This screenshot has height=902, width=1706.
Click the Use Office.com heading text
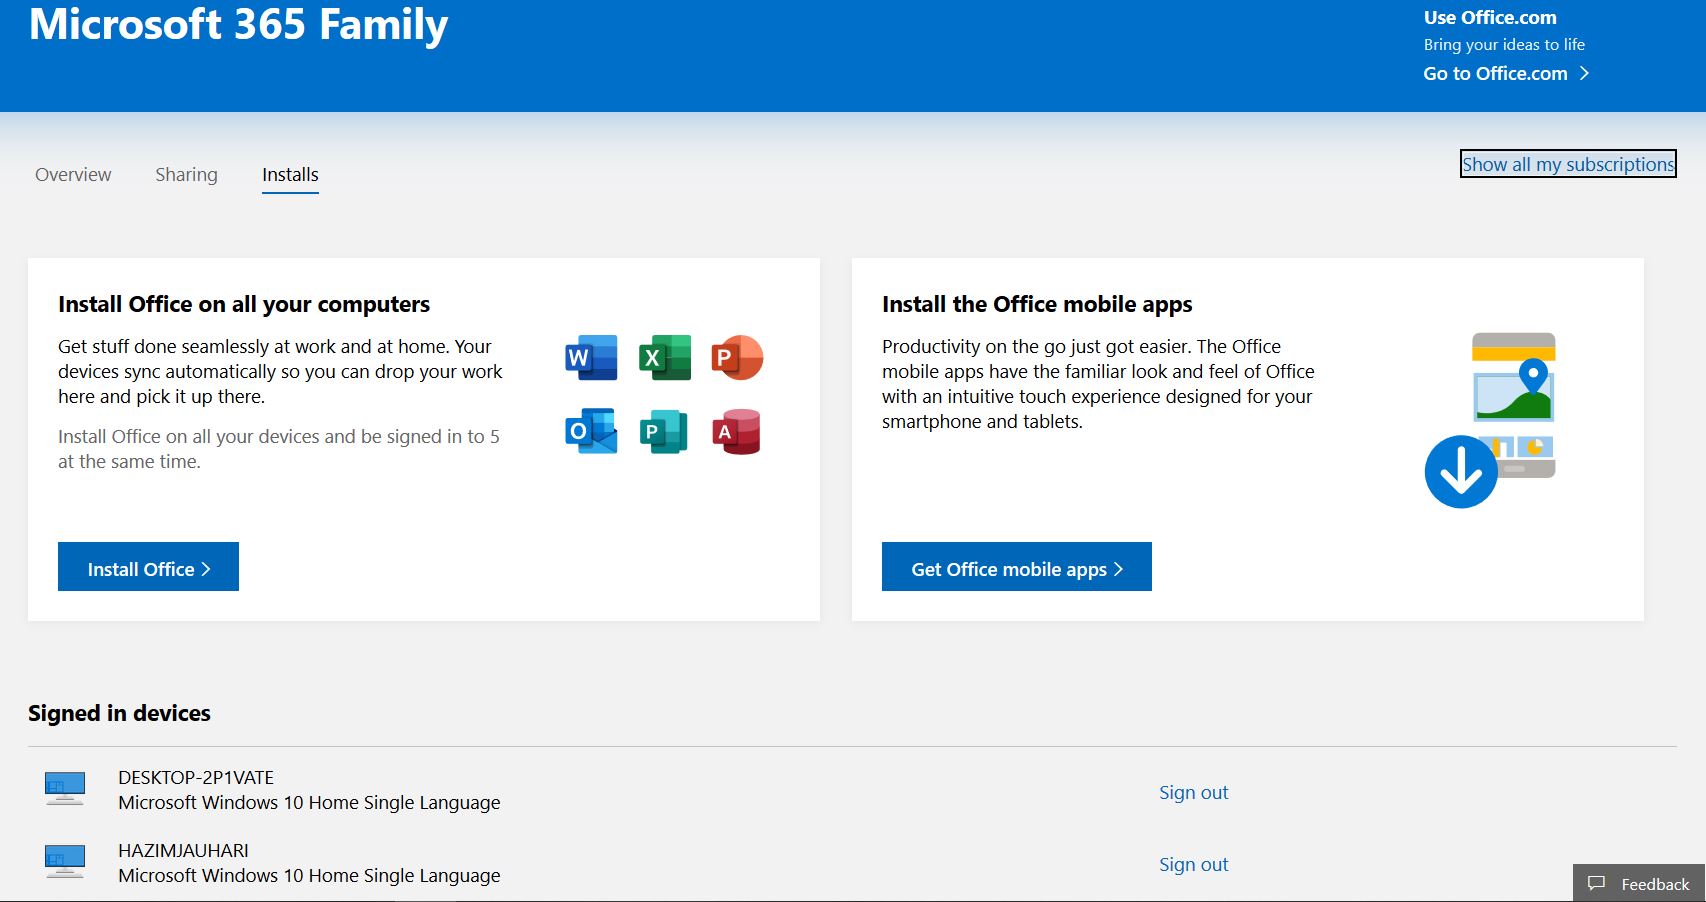[1490, 17]
